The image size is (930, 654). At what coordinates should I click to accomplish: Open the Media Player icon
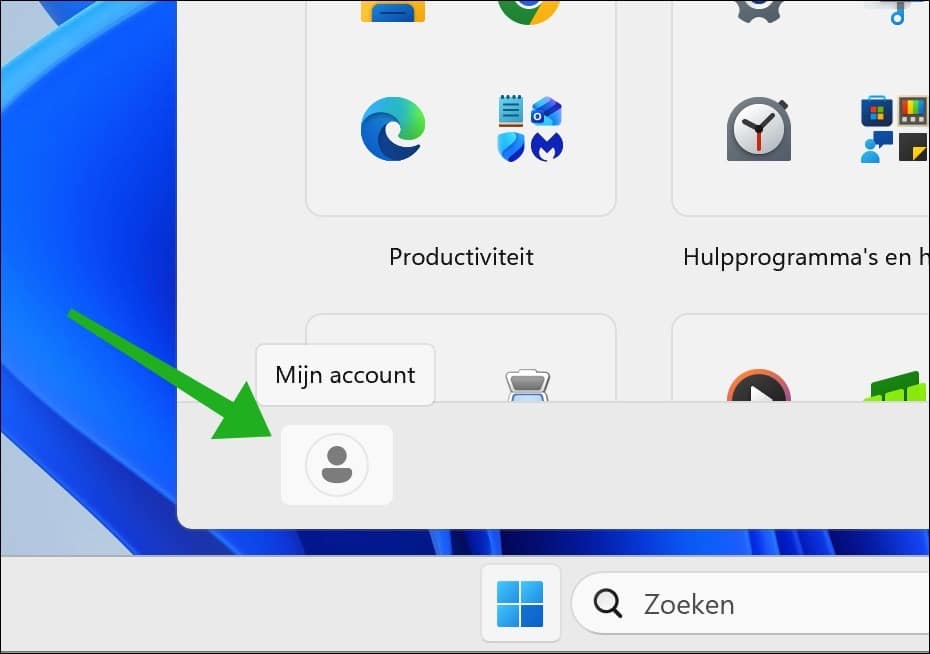click(x=759, y=385)
